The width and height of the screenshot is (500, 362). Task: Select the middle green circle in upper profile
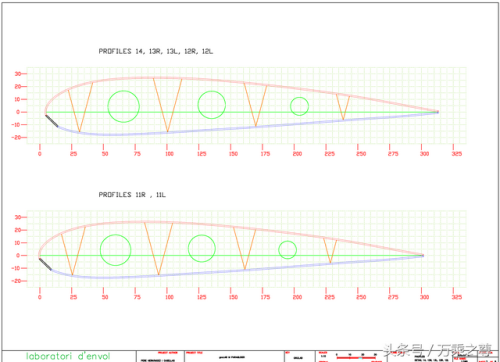(212, 105)
